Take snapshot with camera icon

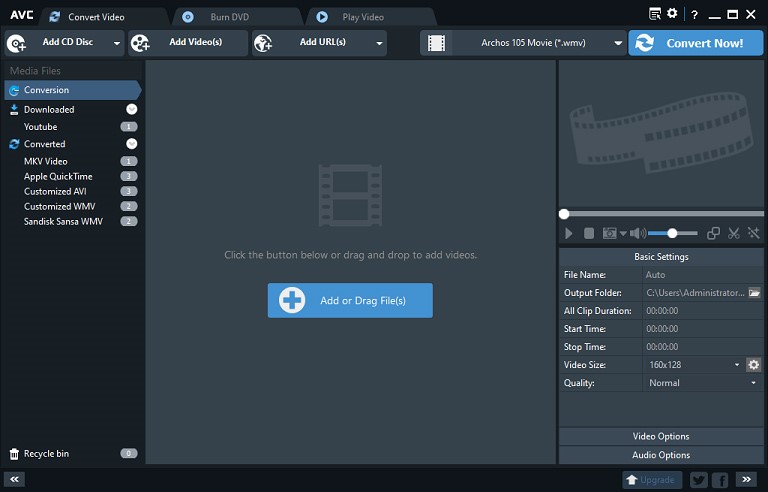[609, 233]
